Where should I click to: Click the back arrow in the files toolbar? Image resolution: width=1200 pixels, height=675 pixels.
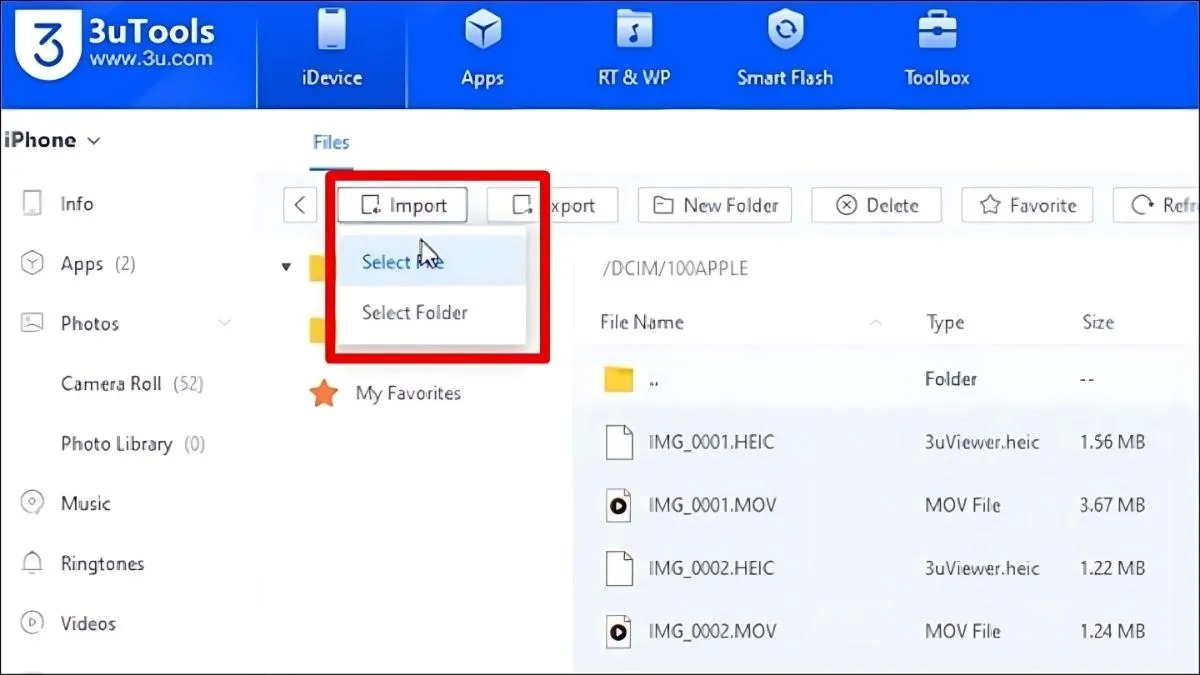[300, 205]
